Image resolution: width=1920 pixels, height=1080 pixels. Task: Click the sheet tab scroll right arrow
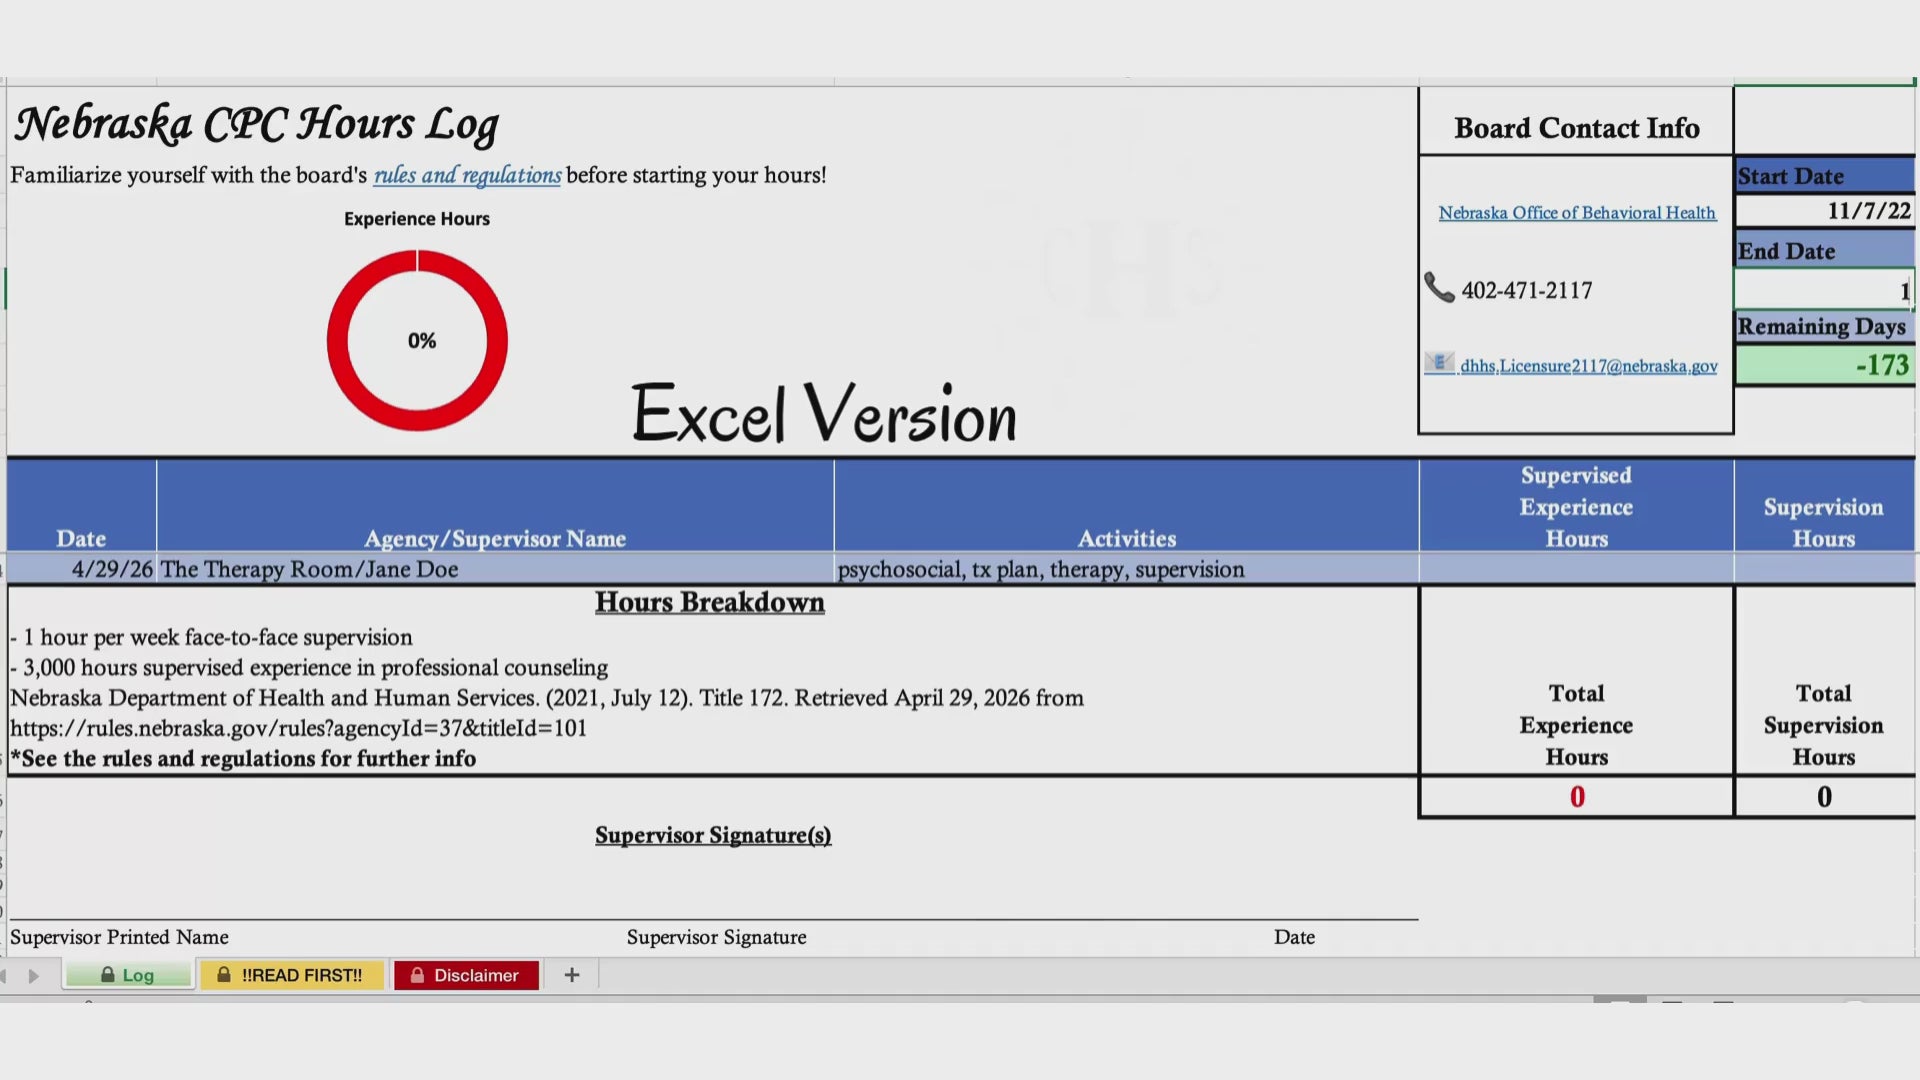pyautogui.click(x=34, y=976)
